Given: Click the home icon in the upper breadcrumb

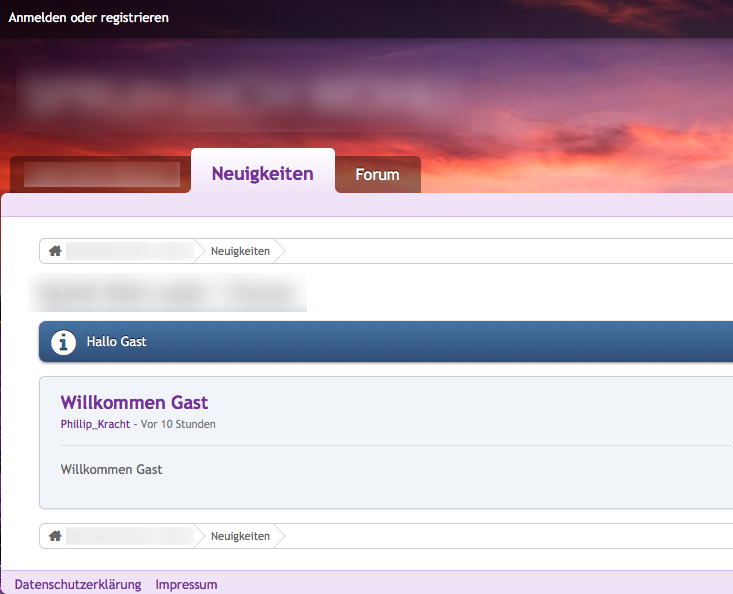Looking at the screenshot, I should point(55,251).
